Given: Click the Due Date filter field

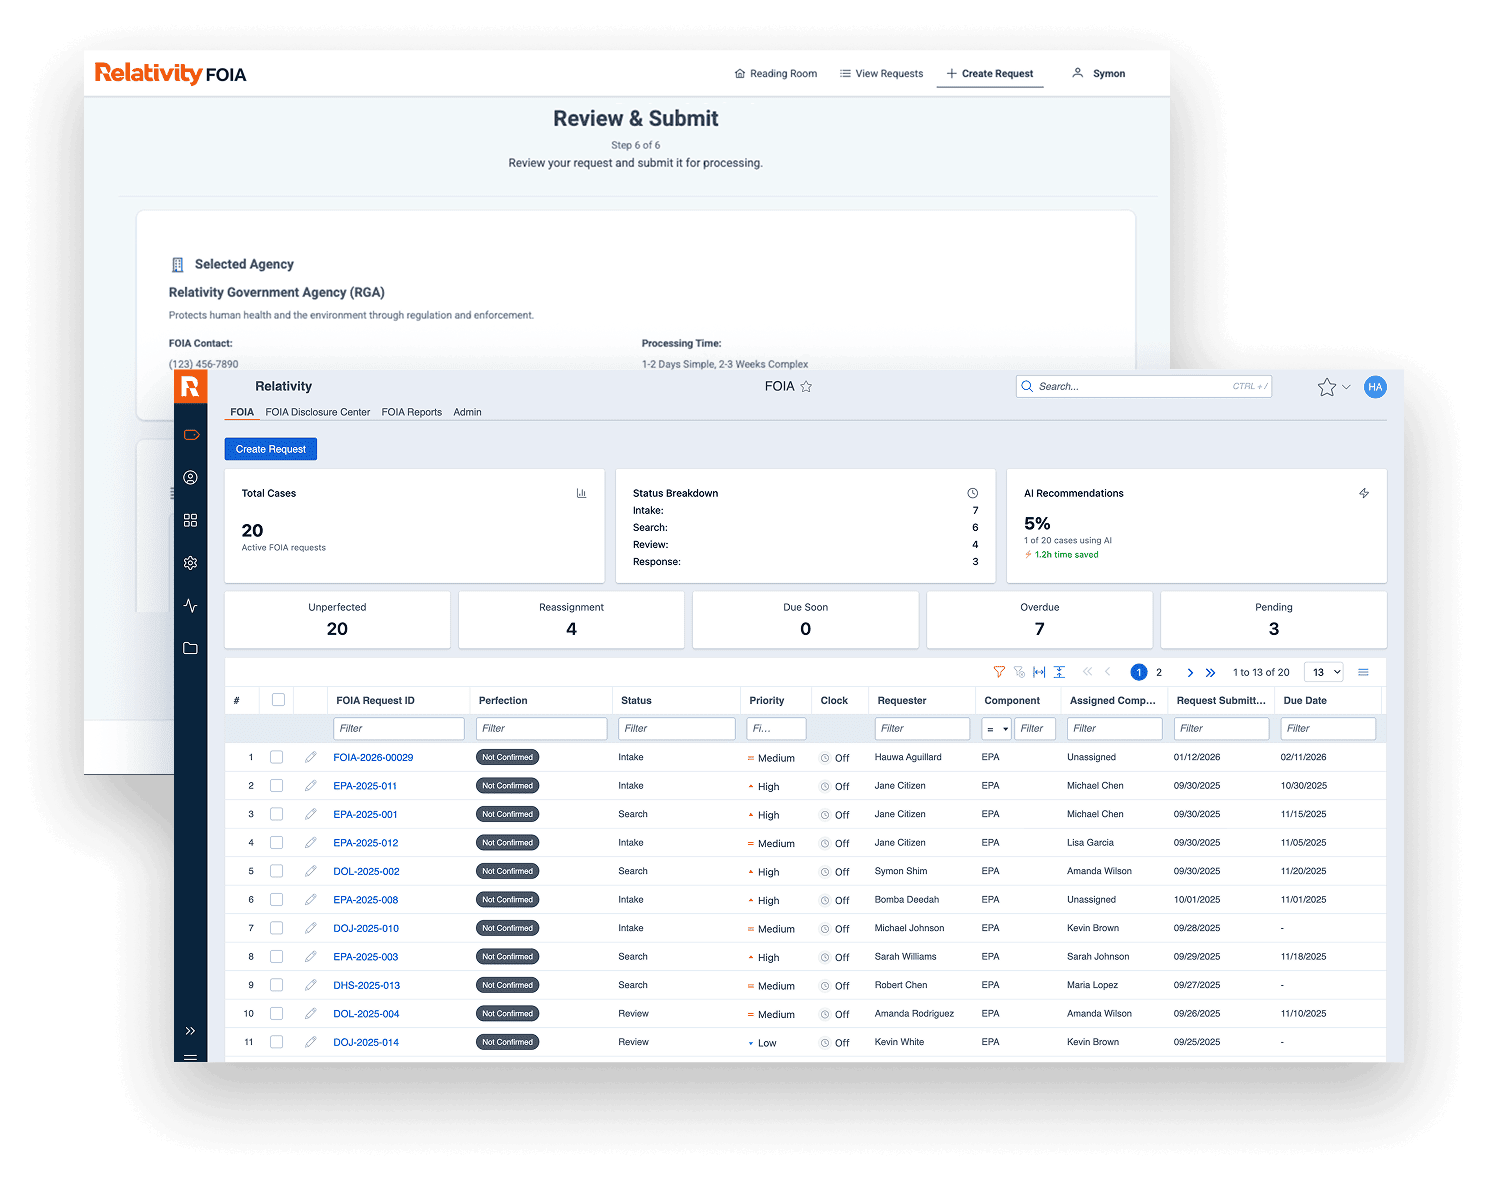Looking at the screenshot, I should [1328, 729].
